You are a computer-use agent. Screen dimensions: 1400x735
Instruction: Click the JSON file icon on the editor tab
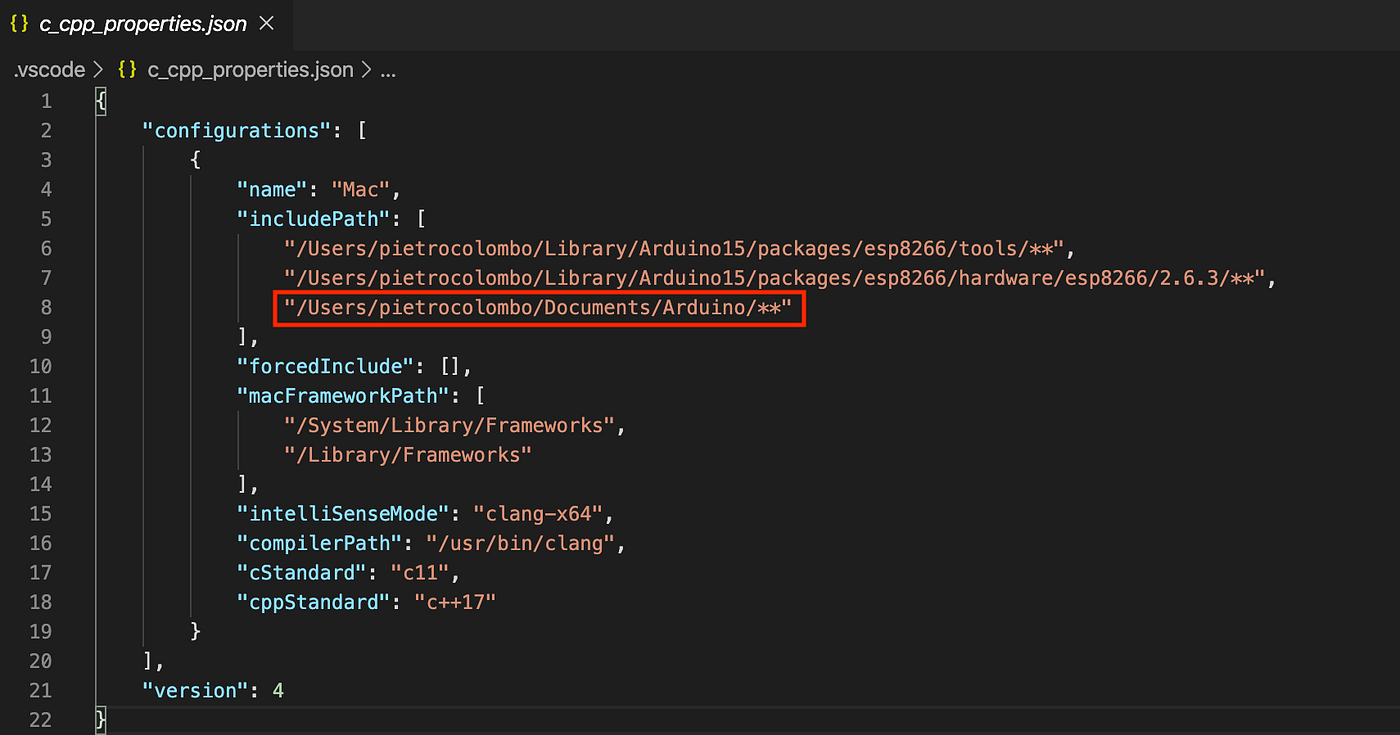18,23
